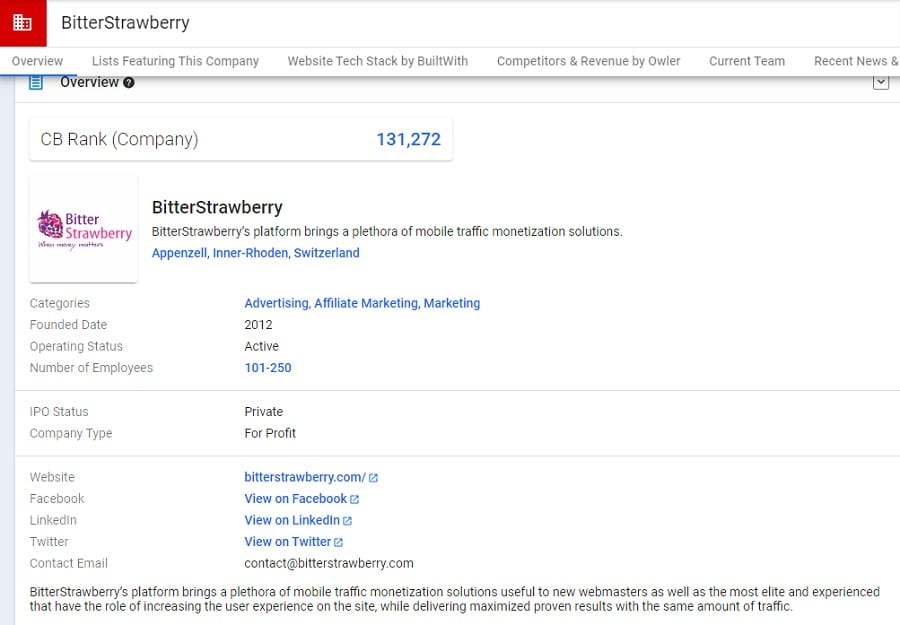The height and width of the screenshot is (625, 900).
Task: Click the Categories field label
Action: (60, 303)
